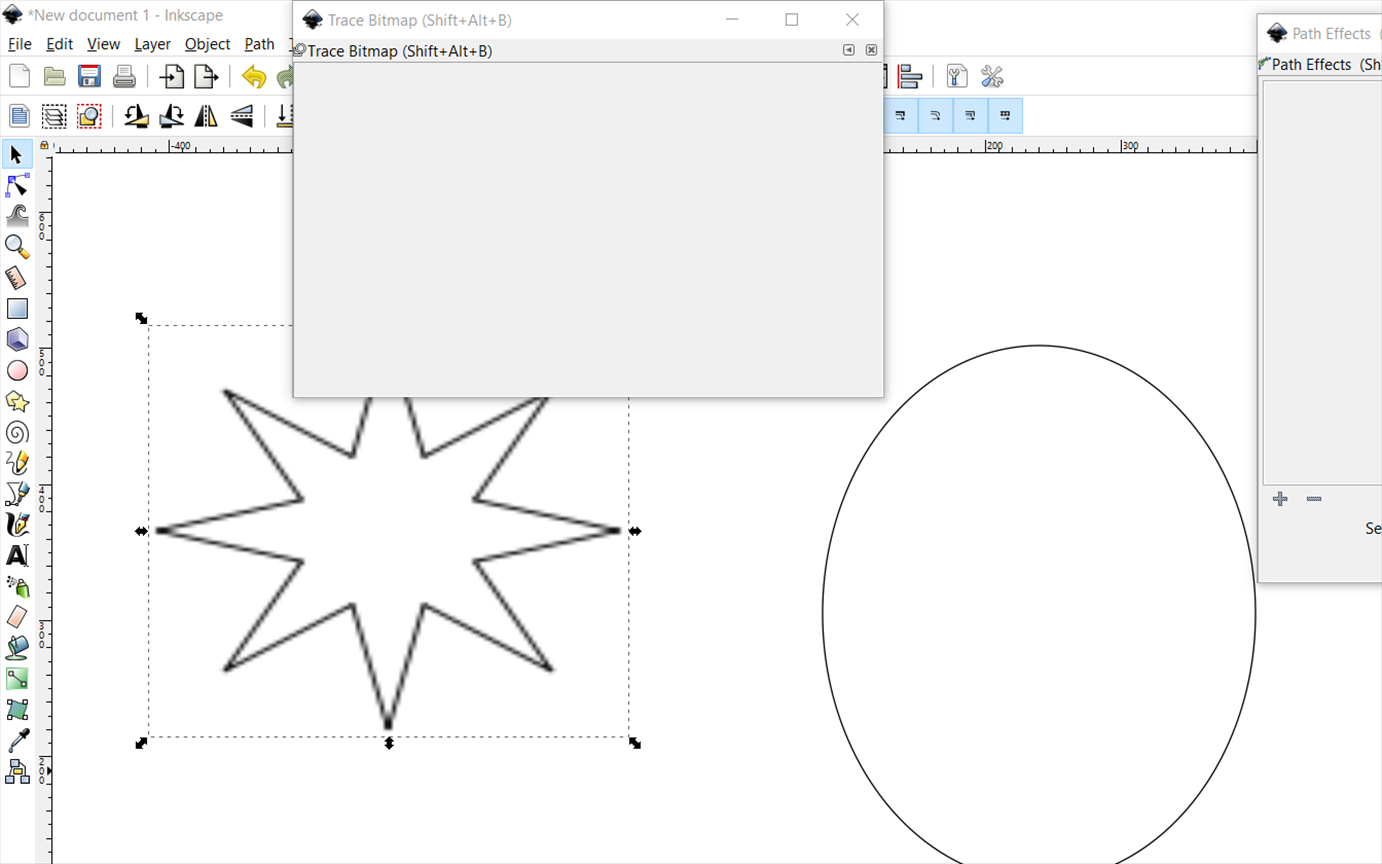This screenshot has height=864, width=1382.
Task: Toggle move patterns with object
Action: pyautogui.click(x=1005, y=116)
